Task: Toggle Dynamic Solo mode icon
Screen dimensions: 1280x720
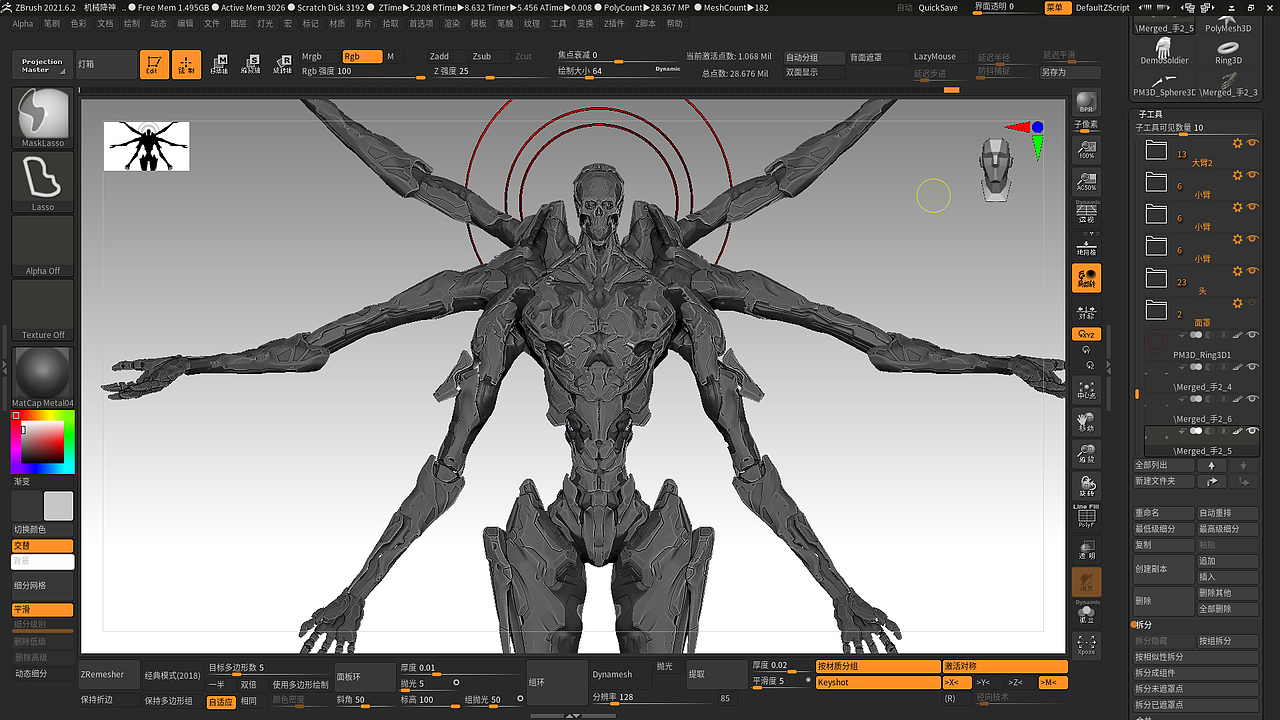Action: (x=1086, y=612)
